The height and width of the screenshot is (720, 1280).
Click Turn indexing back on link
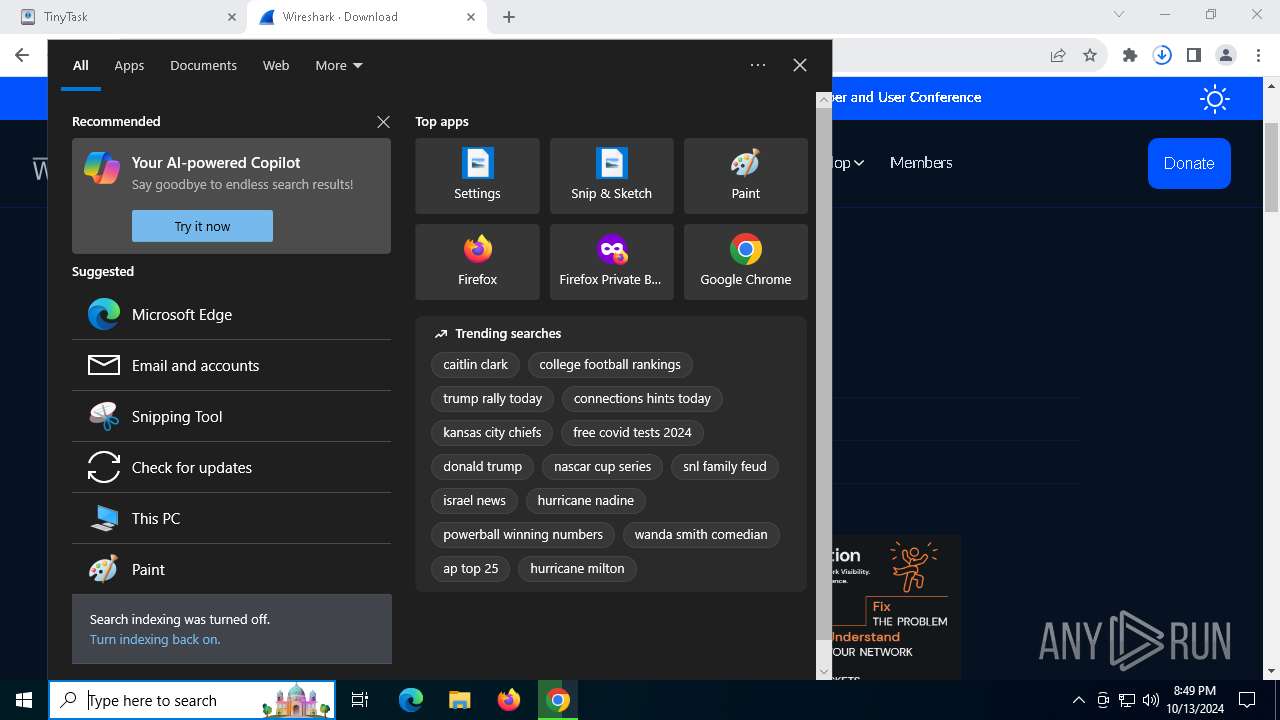pyautogui.click(x=155, y=639)
